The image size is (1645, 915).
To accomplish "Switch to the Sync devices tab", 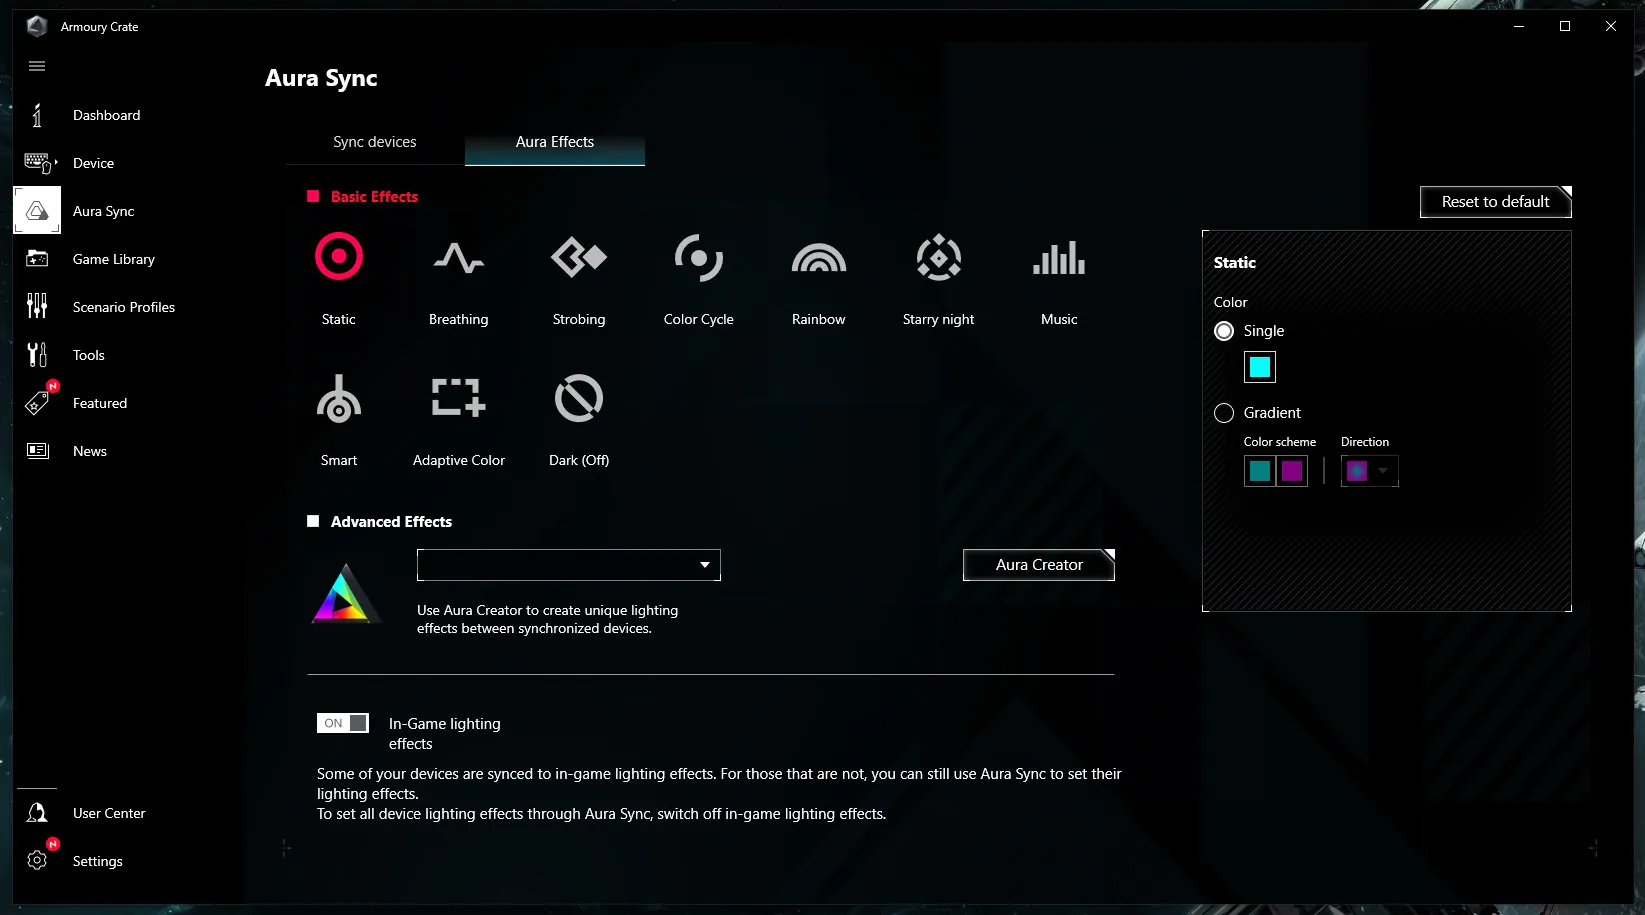I will tap(375, 142).
